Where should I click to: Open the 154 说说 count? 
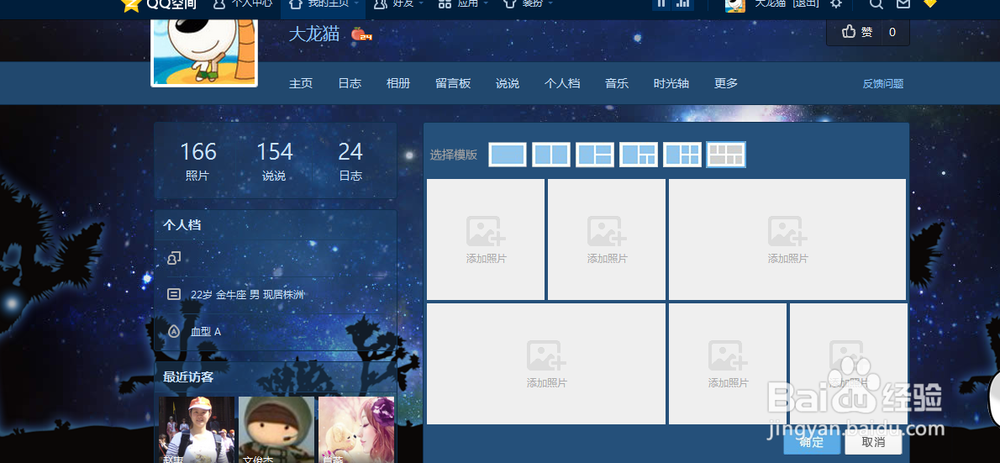click(274, 161)
